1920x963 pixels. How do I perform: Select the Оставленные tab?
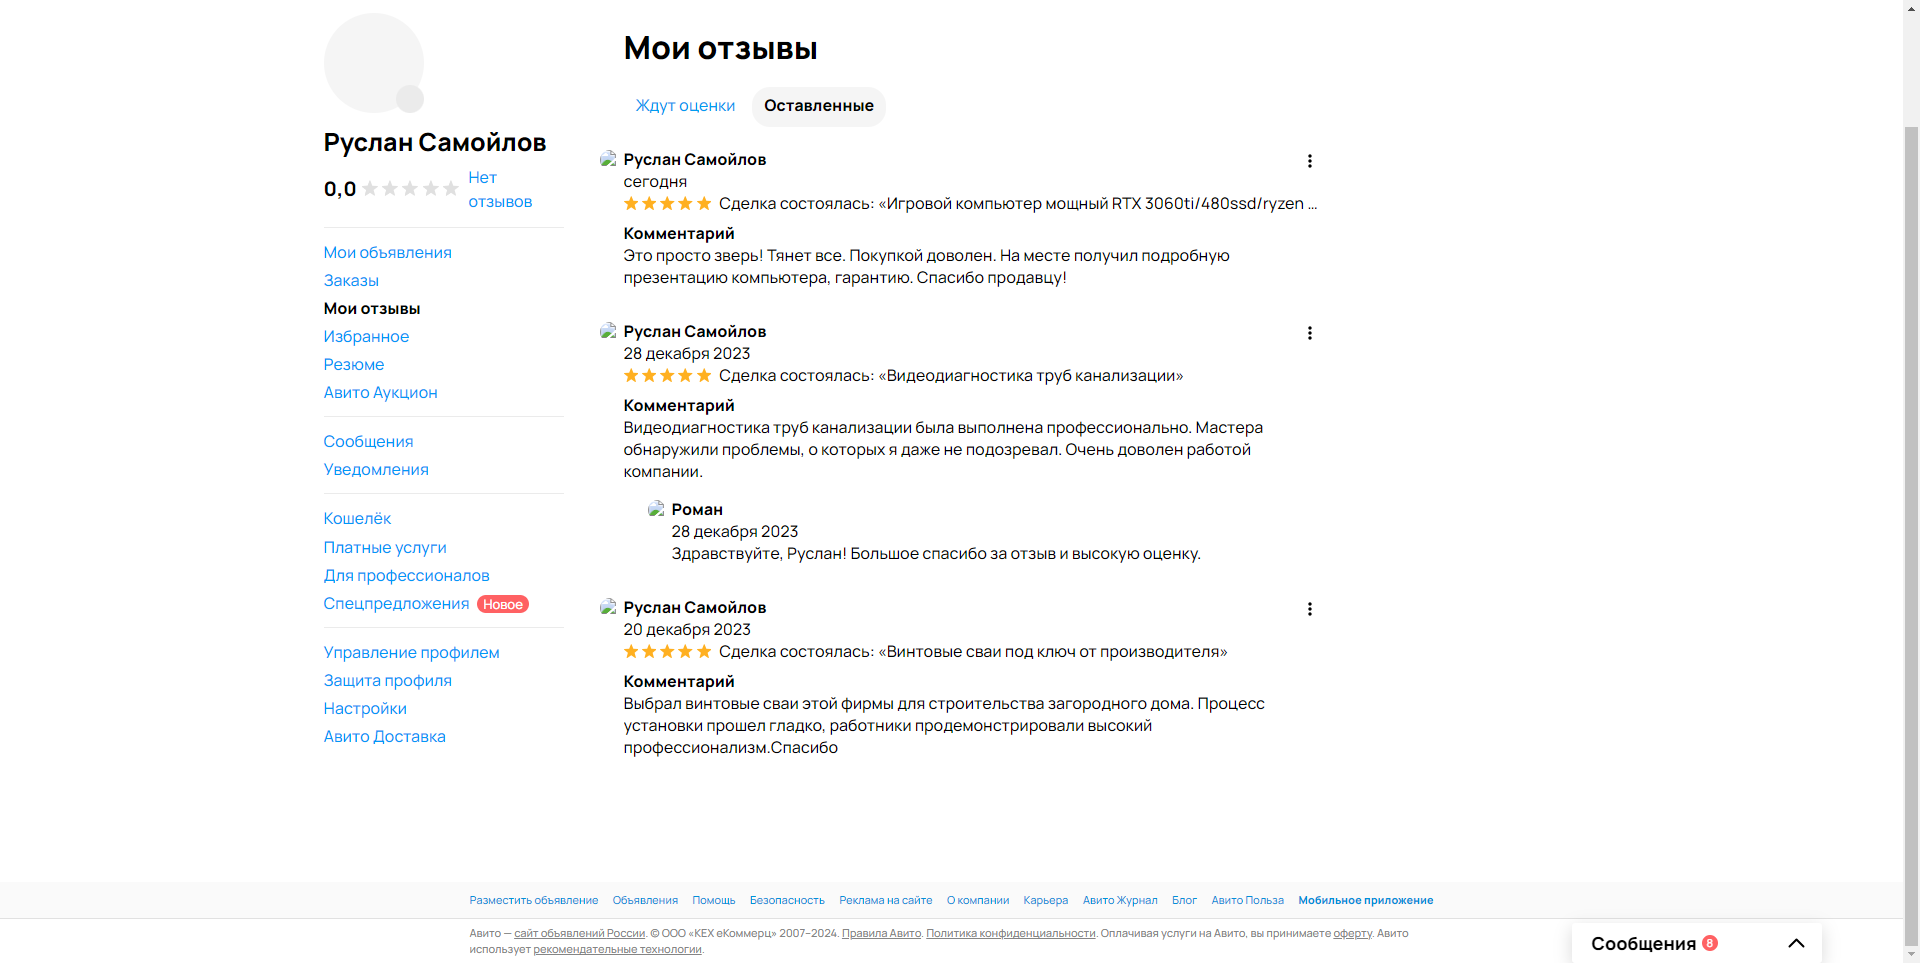pyautogui.click(x=818, y=106)
